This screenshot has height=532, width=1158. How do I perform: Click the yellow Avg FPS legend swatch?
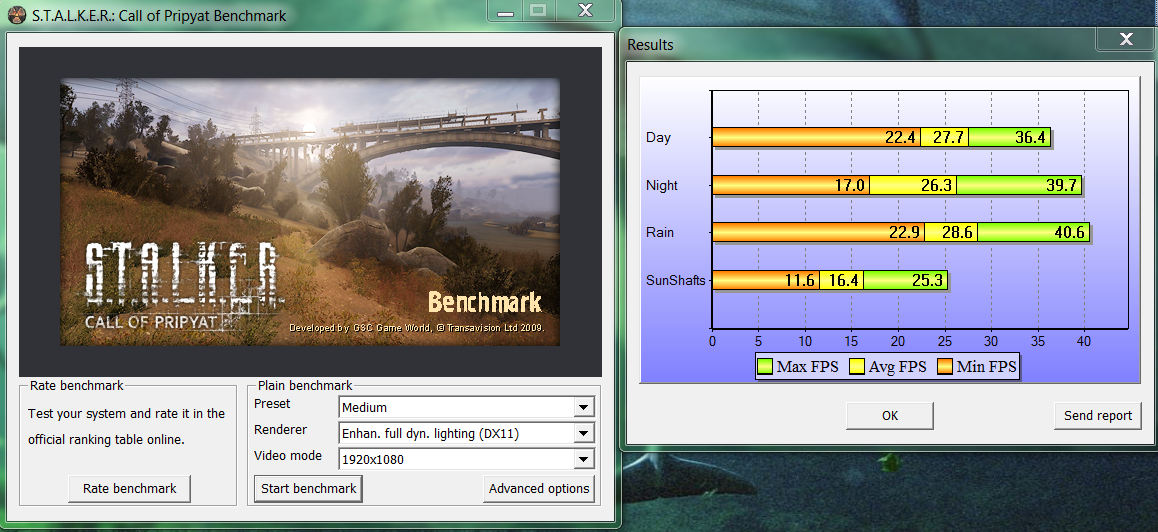[857, 366]
